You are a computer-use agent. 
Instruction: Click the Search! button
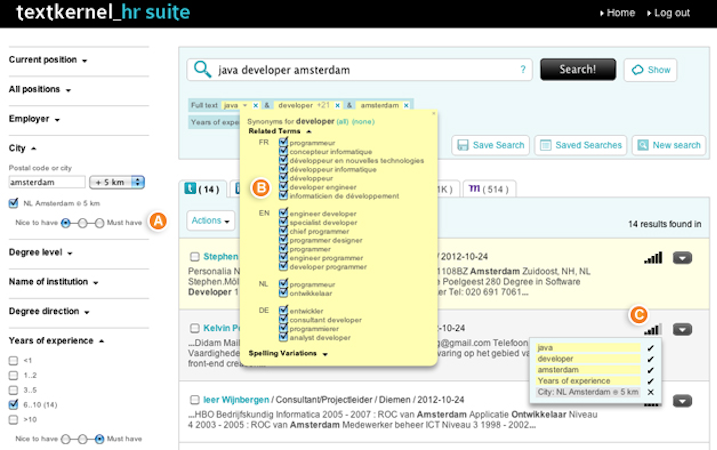[x=578, y=70]
